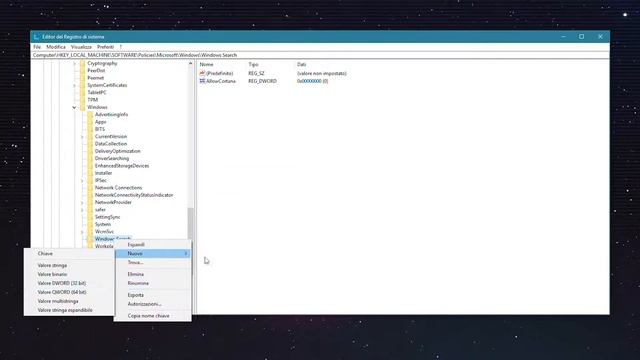The width and height of the screenshot is (640, 360).
Task: Click the folder icon of the Cryptography key
Action: (83, 63)
